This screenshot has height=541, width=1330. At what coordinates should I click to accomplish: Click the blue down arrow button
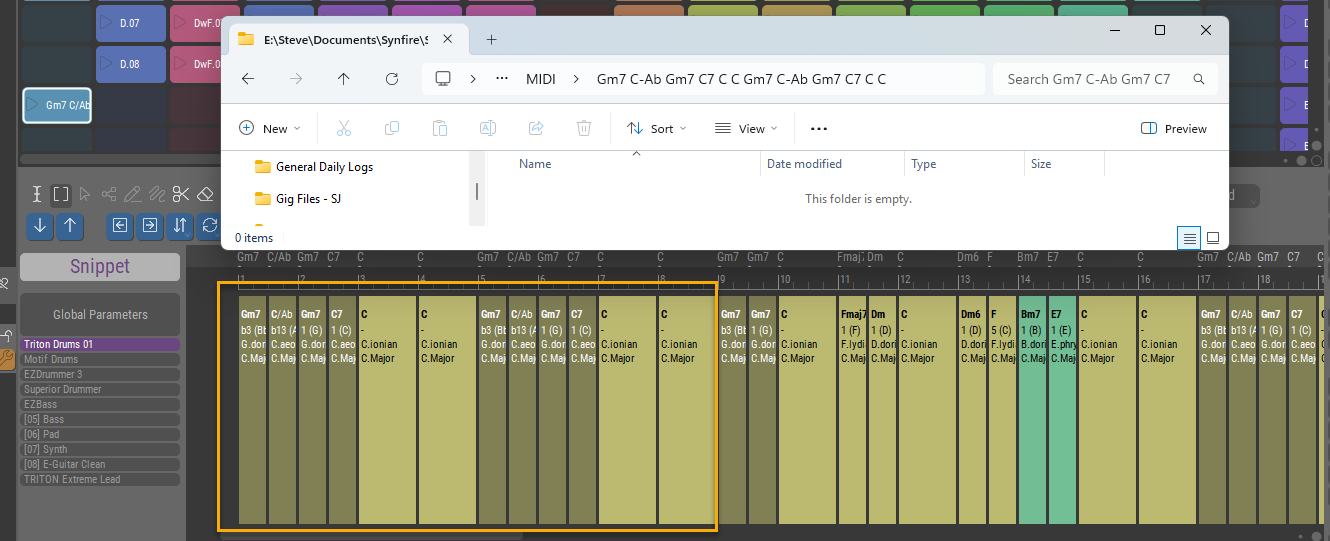40,225
